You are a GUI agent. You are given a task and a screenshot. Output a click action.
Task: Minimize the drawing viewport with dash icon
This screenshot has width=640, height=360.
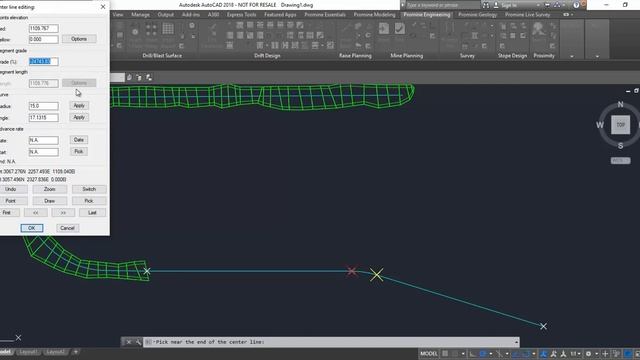(628, 91)
